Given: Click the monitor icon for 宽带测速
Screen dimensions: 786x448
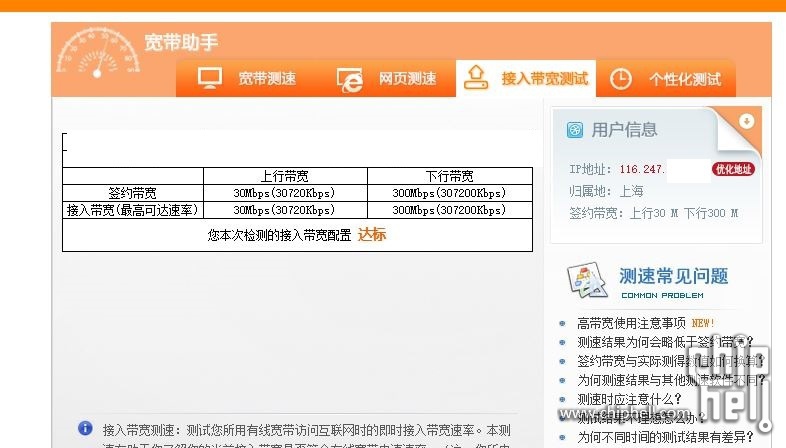Looking at the screenshot, I should coord(210,79).
